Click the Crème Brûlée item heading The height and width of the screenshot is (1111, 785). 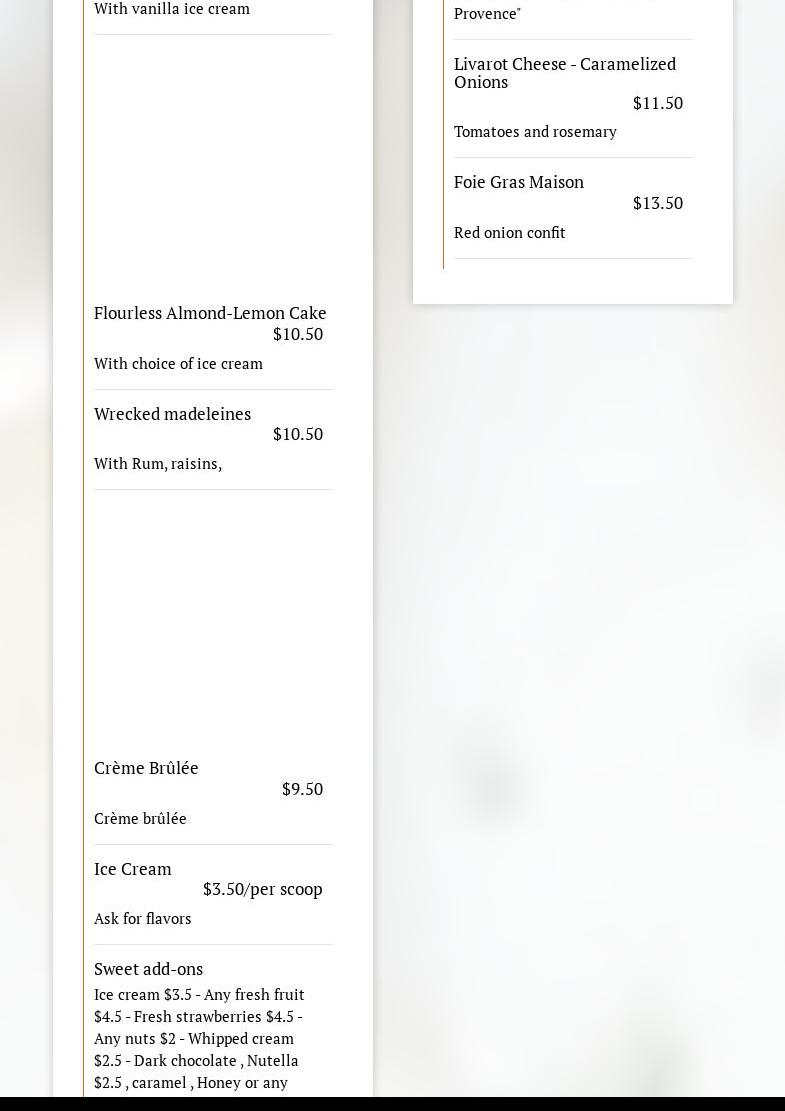coord(146,768)
